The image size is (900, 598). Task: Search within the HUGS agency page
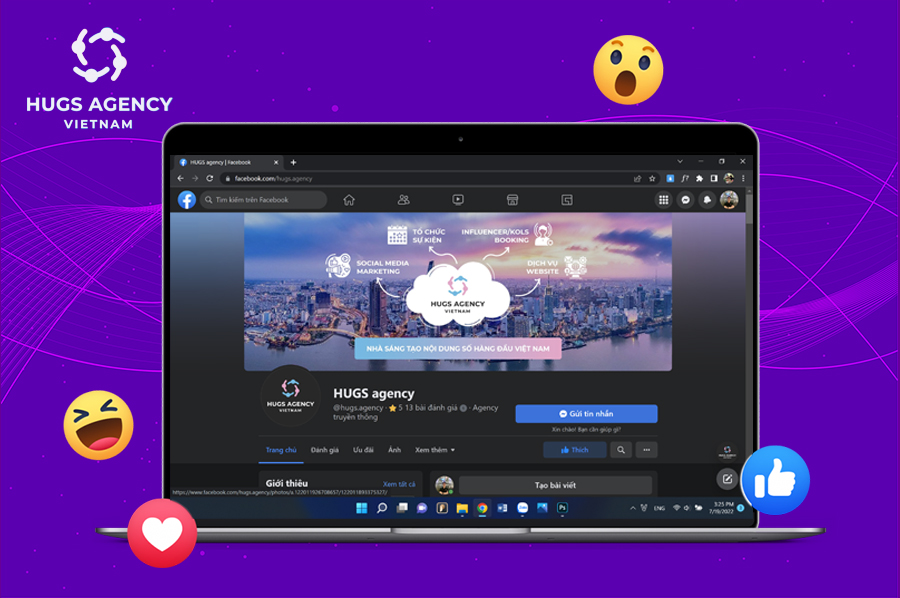621,450
